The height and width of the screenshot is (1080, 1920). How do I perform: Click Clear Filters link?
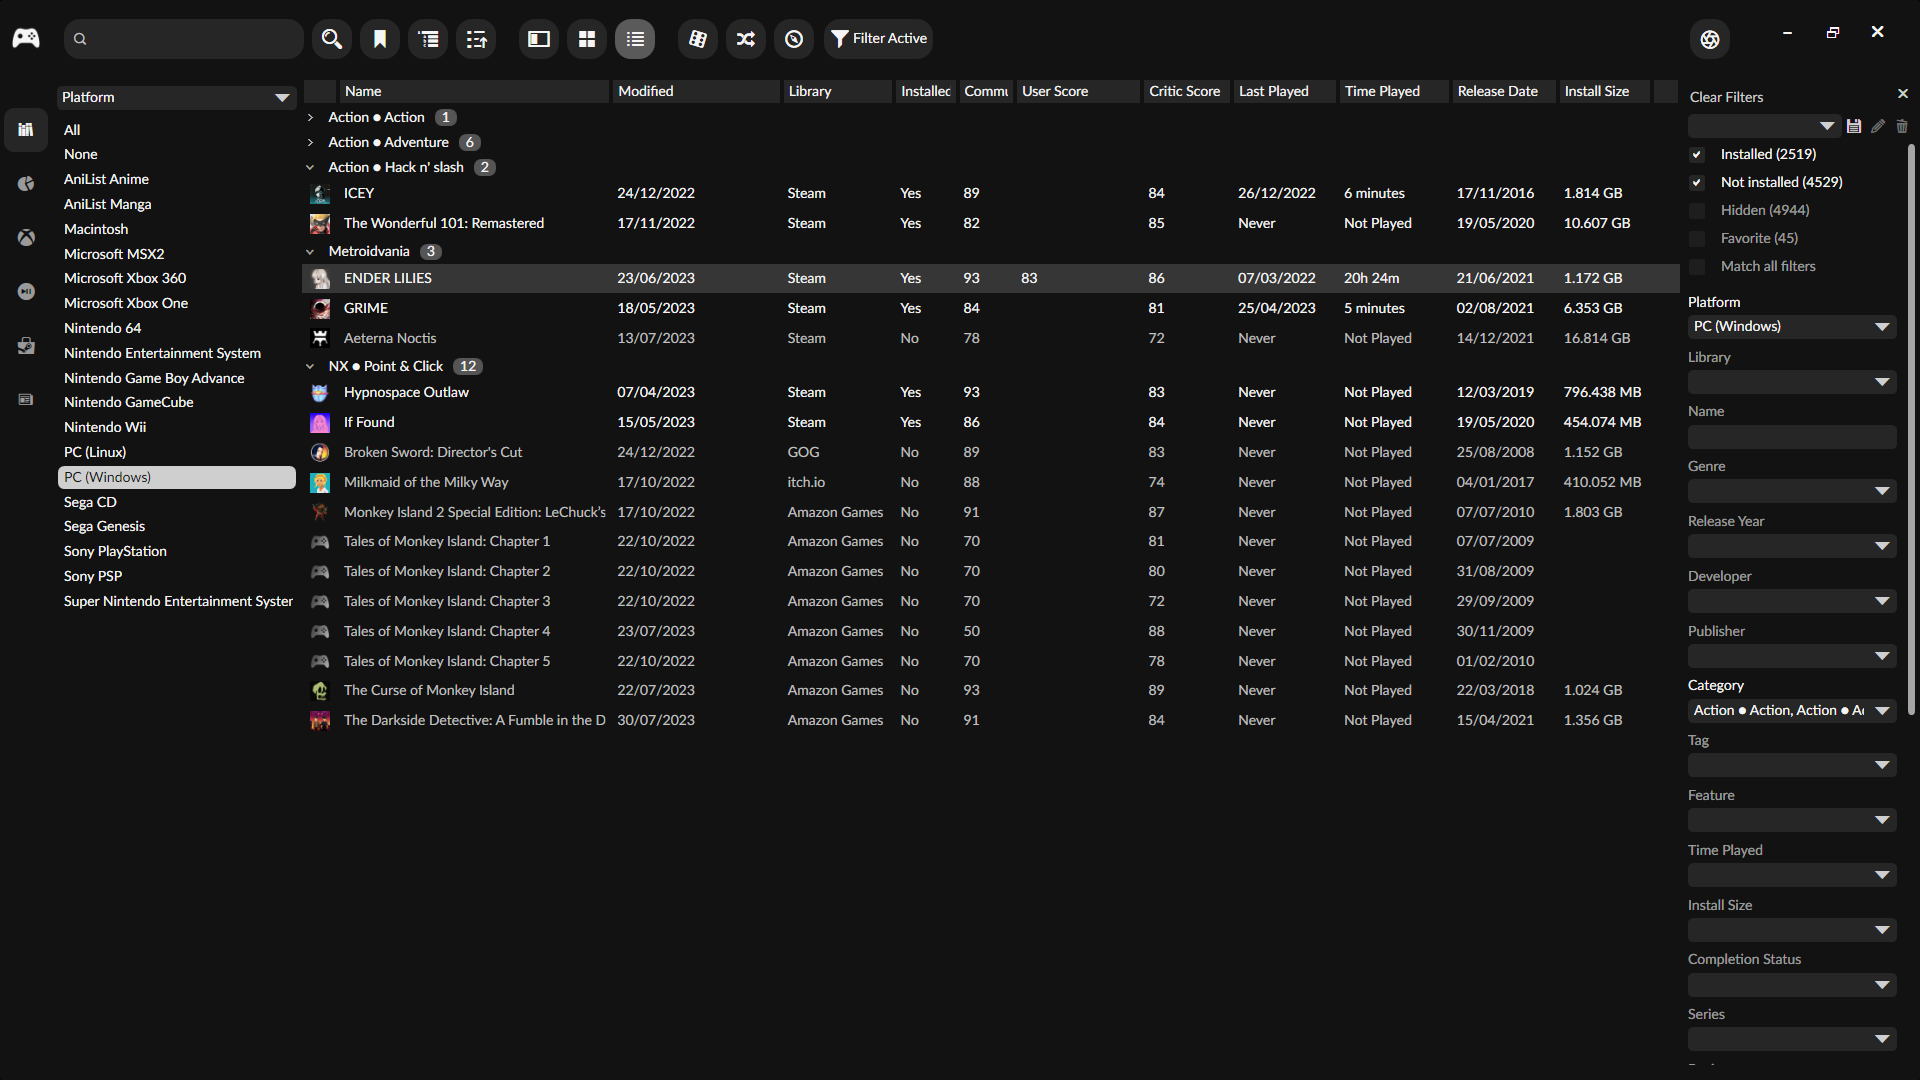pyautogui.click(x=1726, y=97)
